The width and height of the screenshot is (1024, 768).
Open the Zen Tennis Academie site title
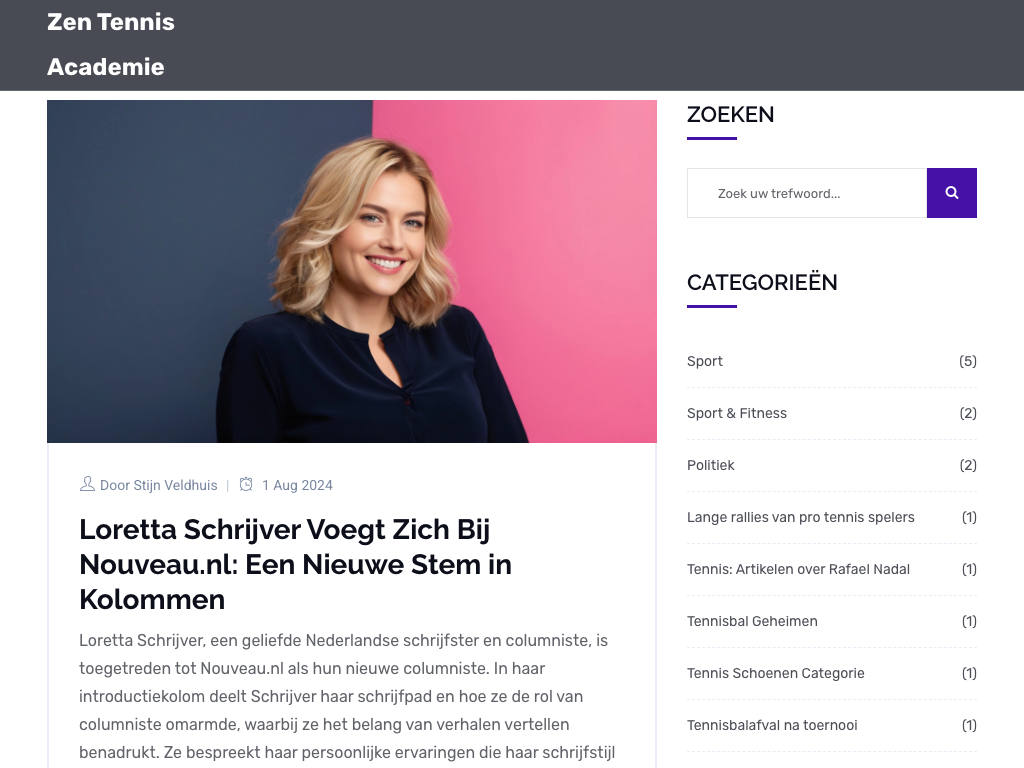[111, 44]
